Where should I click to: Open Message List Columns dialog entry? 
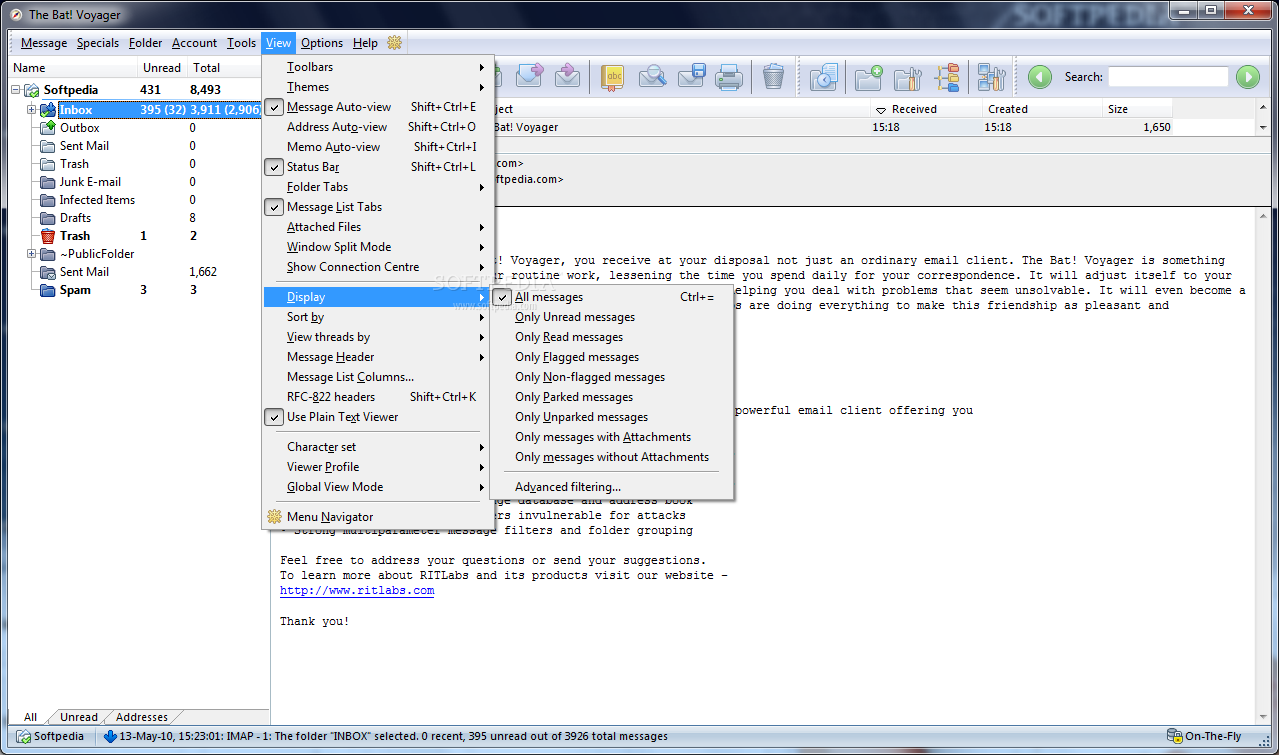click(x=378, y=377)
